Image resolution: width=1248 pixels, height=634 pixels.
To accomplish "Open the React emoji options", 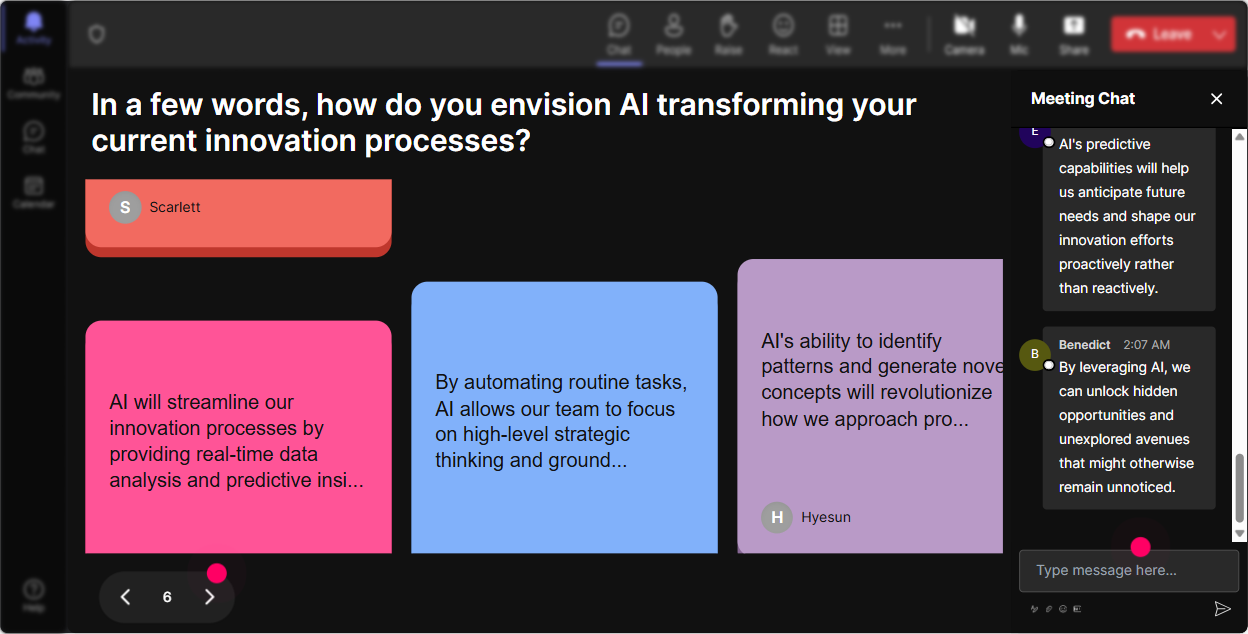I will (783, 34).
